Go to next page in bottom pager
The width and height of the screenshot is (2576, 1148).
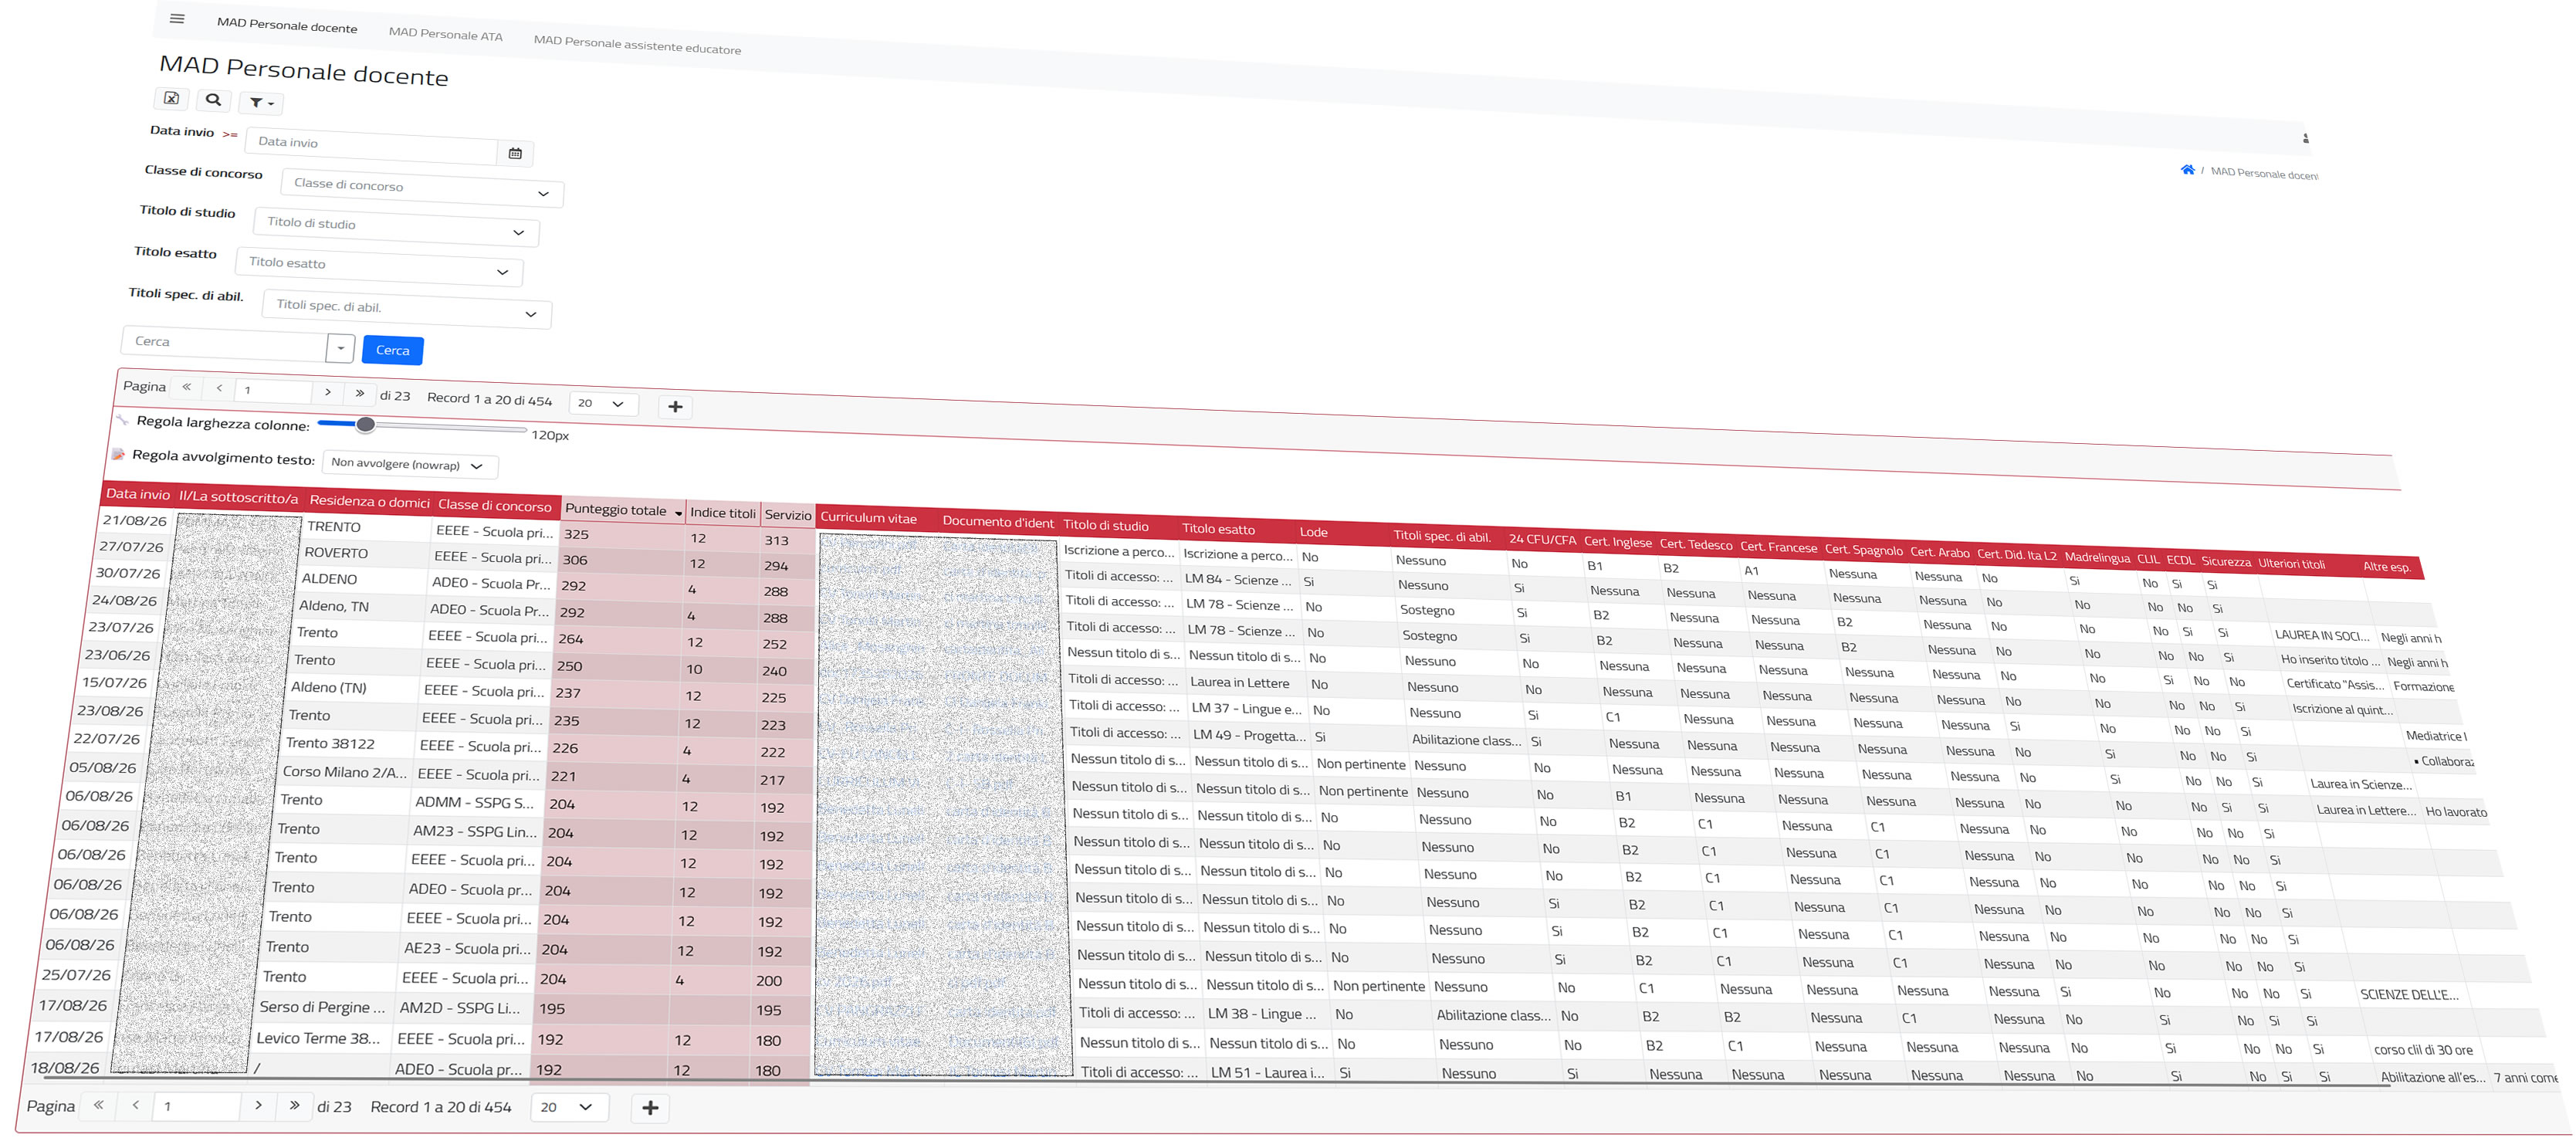(x=258, y=1105)
